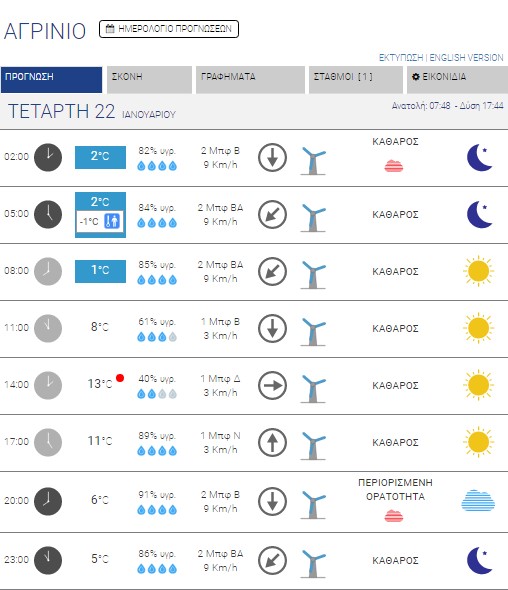Click the dark clock icon at 02:00
This screenshot has height=590, width=508.
[48, 157]
